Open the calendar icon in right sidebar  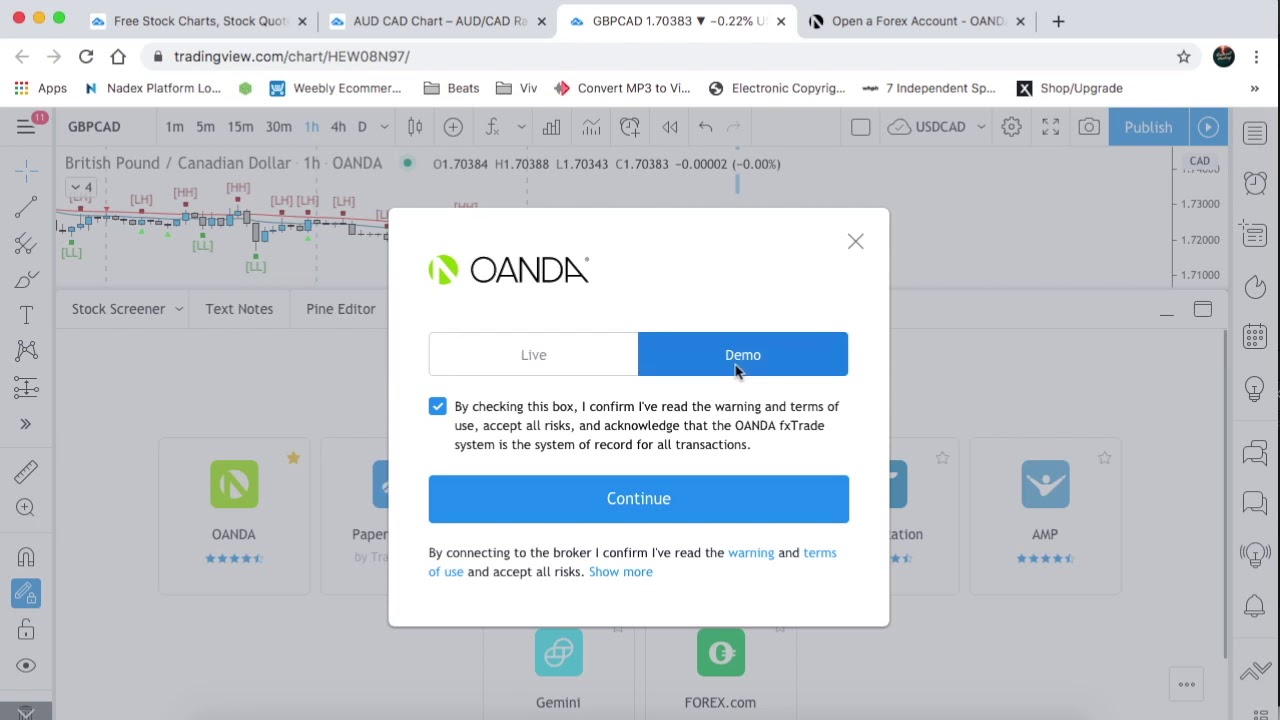(1255, 337)
